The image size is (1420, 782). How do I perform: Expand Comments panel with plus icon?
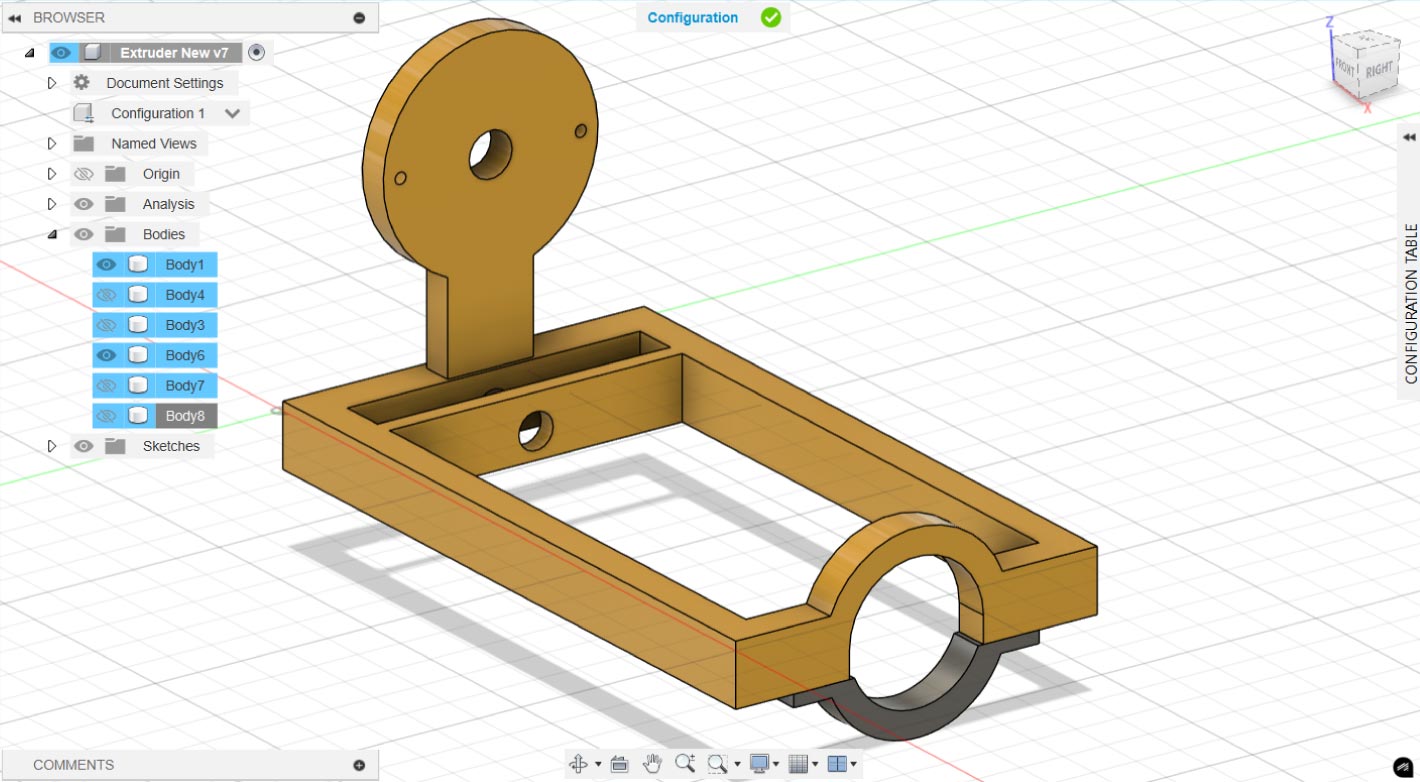tap(359, 765)
